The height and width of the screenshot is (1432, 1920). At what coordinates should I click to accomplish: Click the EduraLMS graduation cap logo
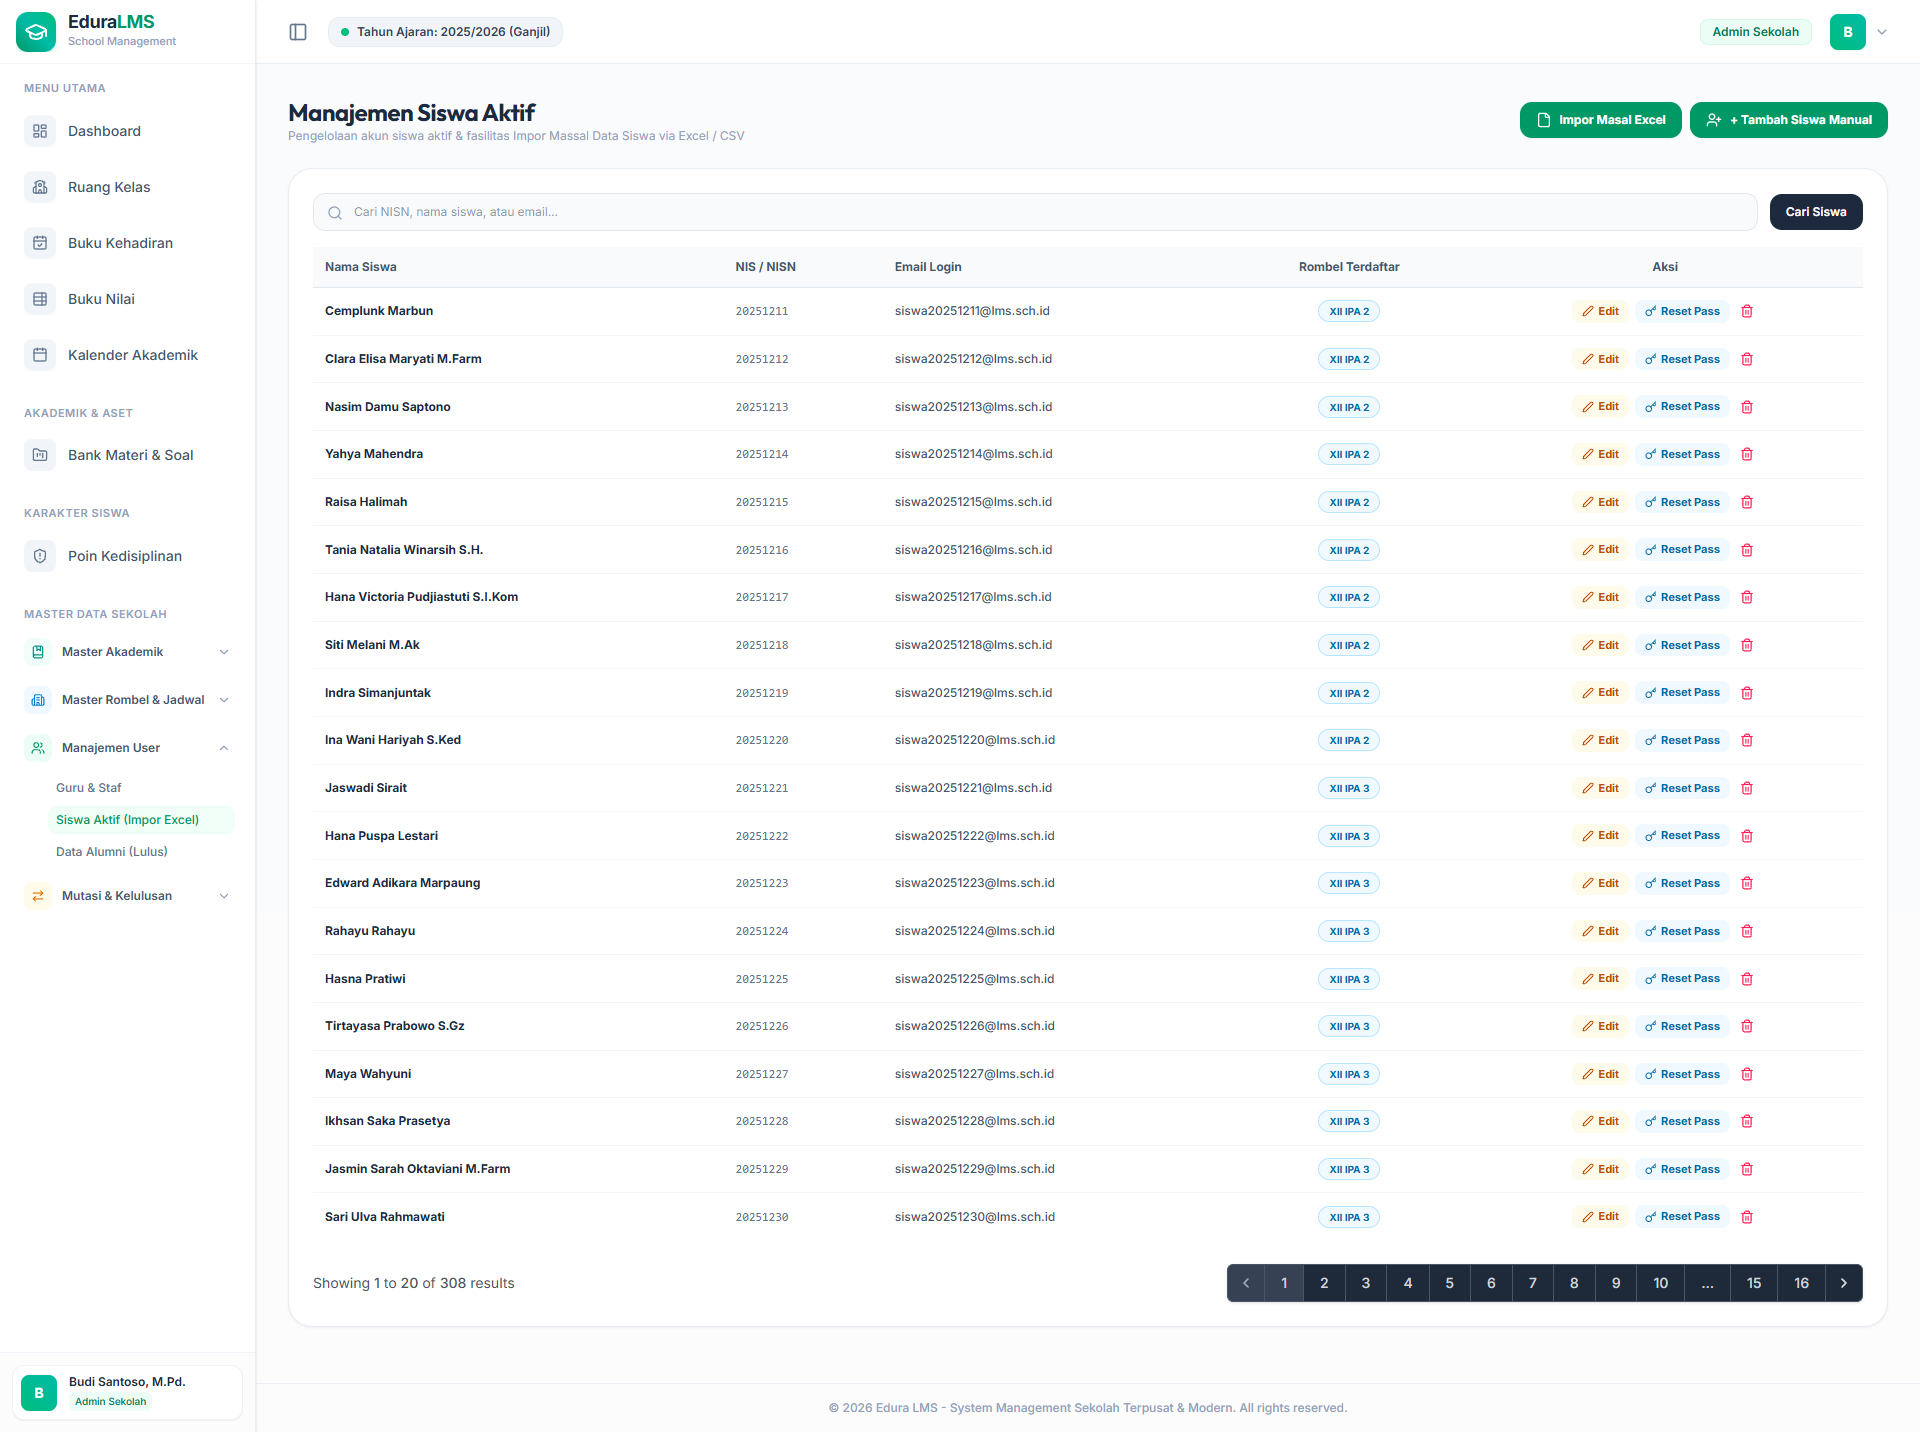coord(36,32)
